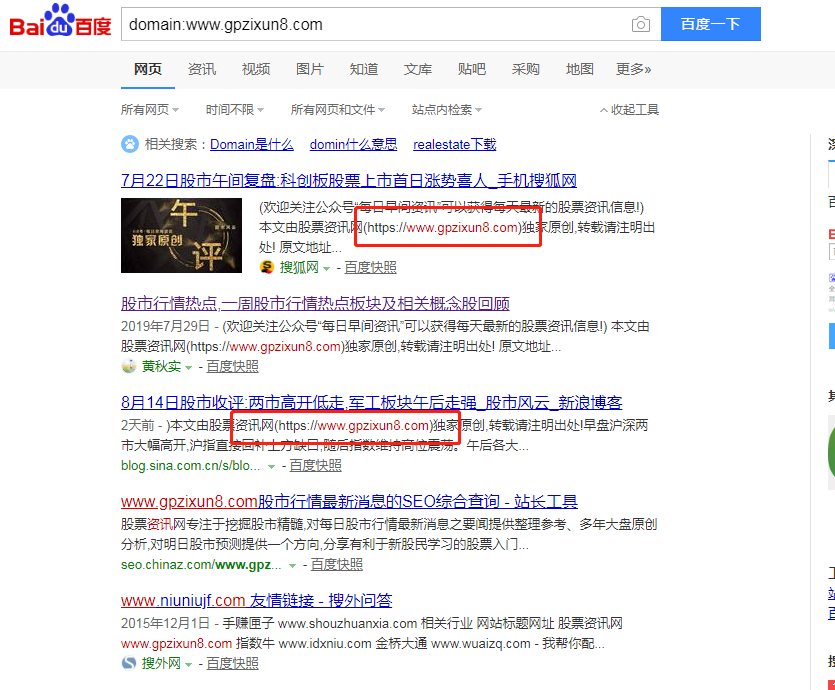835x690 pixels.
Task: Expand the arrow next to blog.sina.com.cn URL
Action: [x=271, y=466]
